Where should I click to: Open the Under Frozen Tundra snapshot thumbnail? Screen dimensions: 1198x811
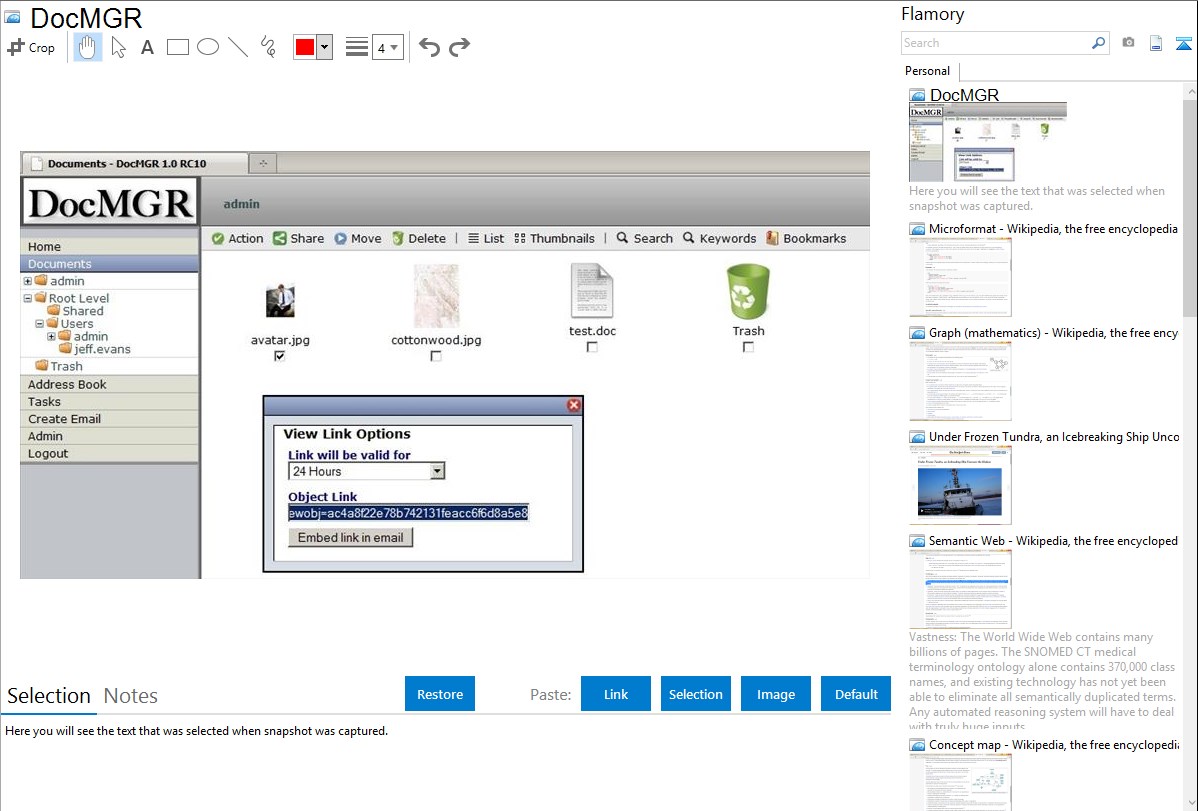pos(960,485)
